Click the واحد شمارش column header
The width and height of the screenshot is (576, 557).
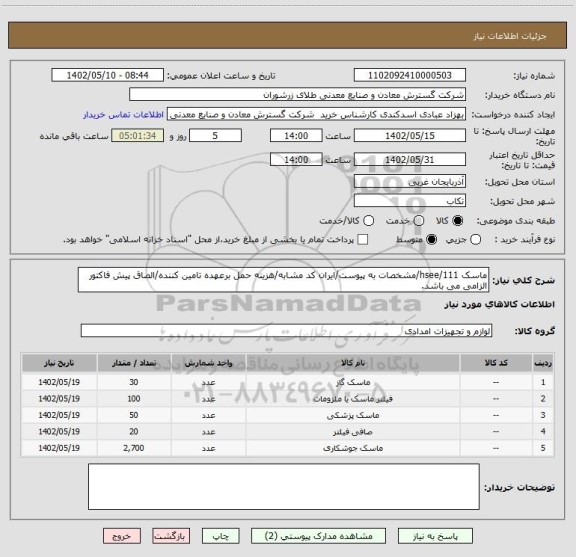pyautogui.click(x=208, y=363)
